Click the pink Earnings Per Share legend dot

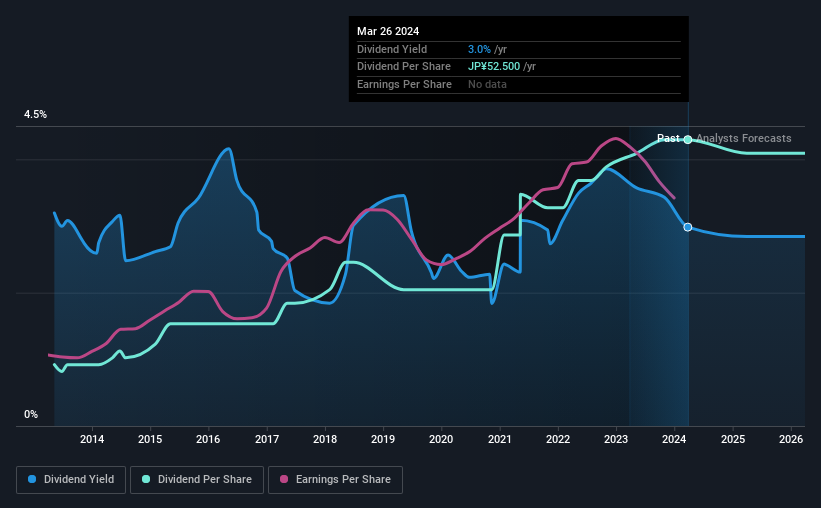coord(284,479)
